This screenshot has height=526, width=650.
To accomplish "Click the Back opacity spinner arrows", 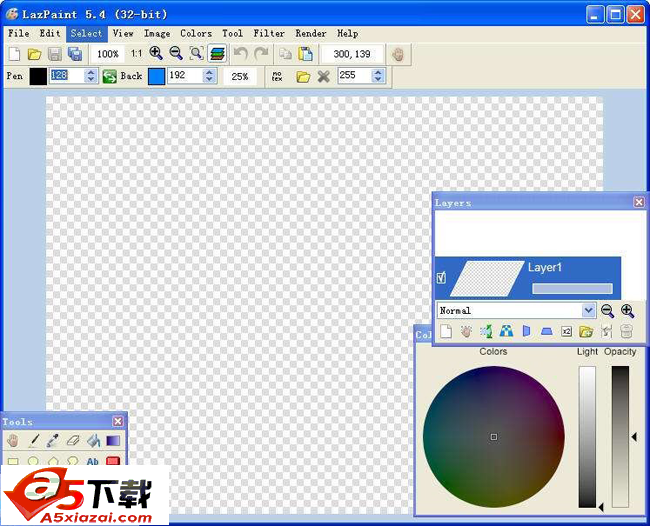I will (209, 76).
